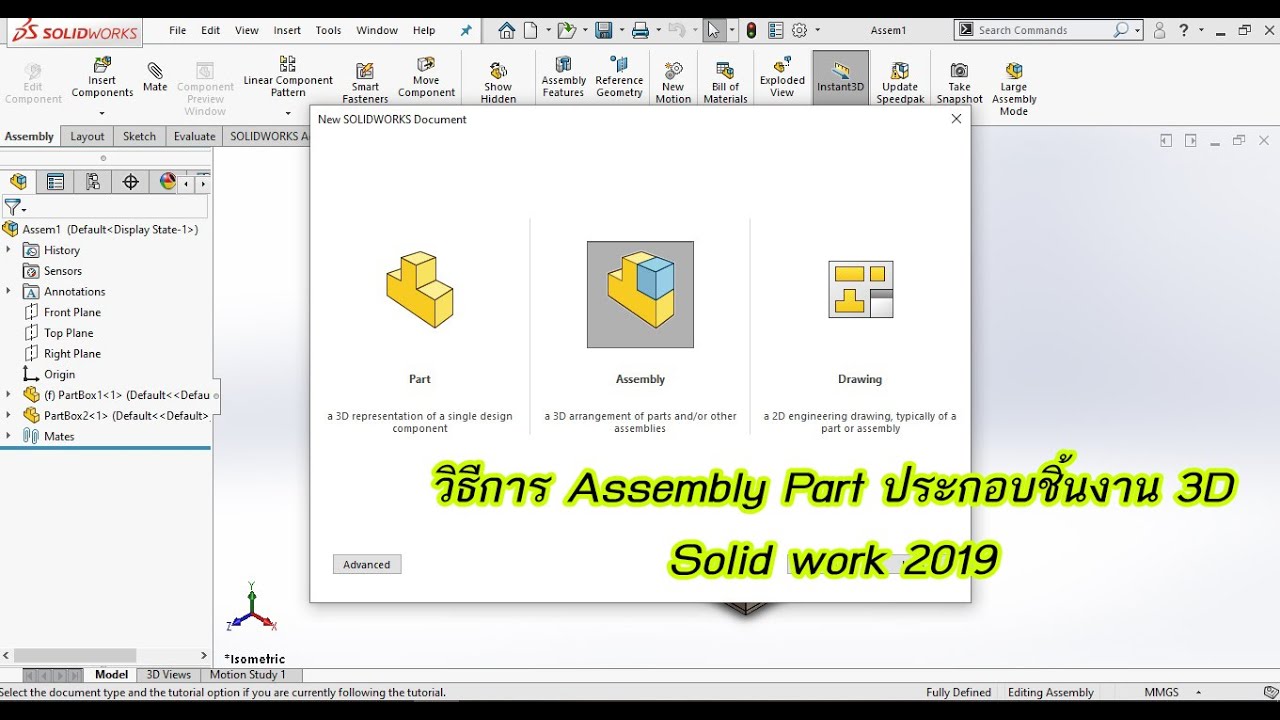Viewport: 1280px width, 720px height.
Task: Open the FeatureManager design tree tab
Action: click(x=18, y=181)
